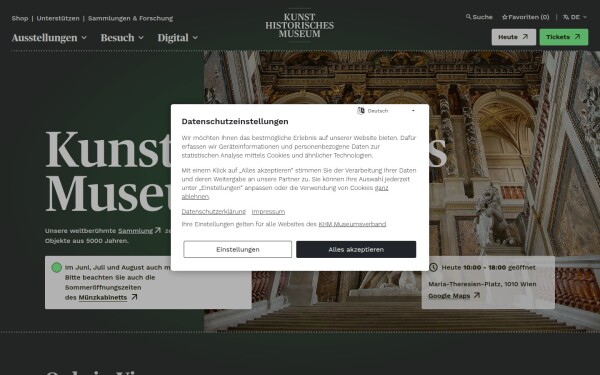Screen dimensions: 600x375
Task: Click the green status dot in the notice box
Action: click(x=56, y=267)
